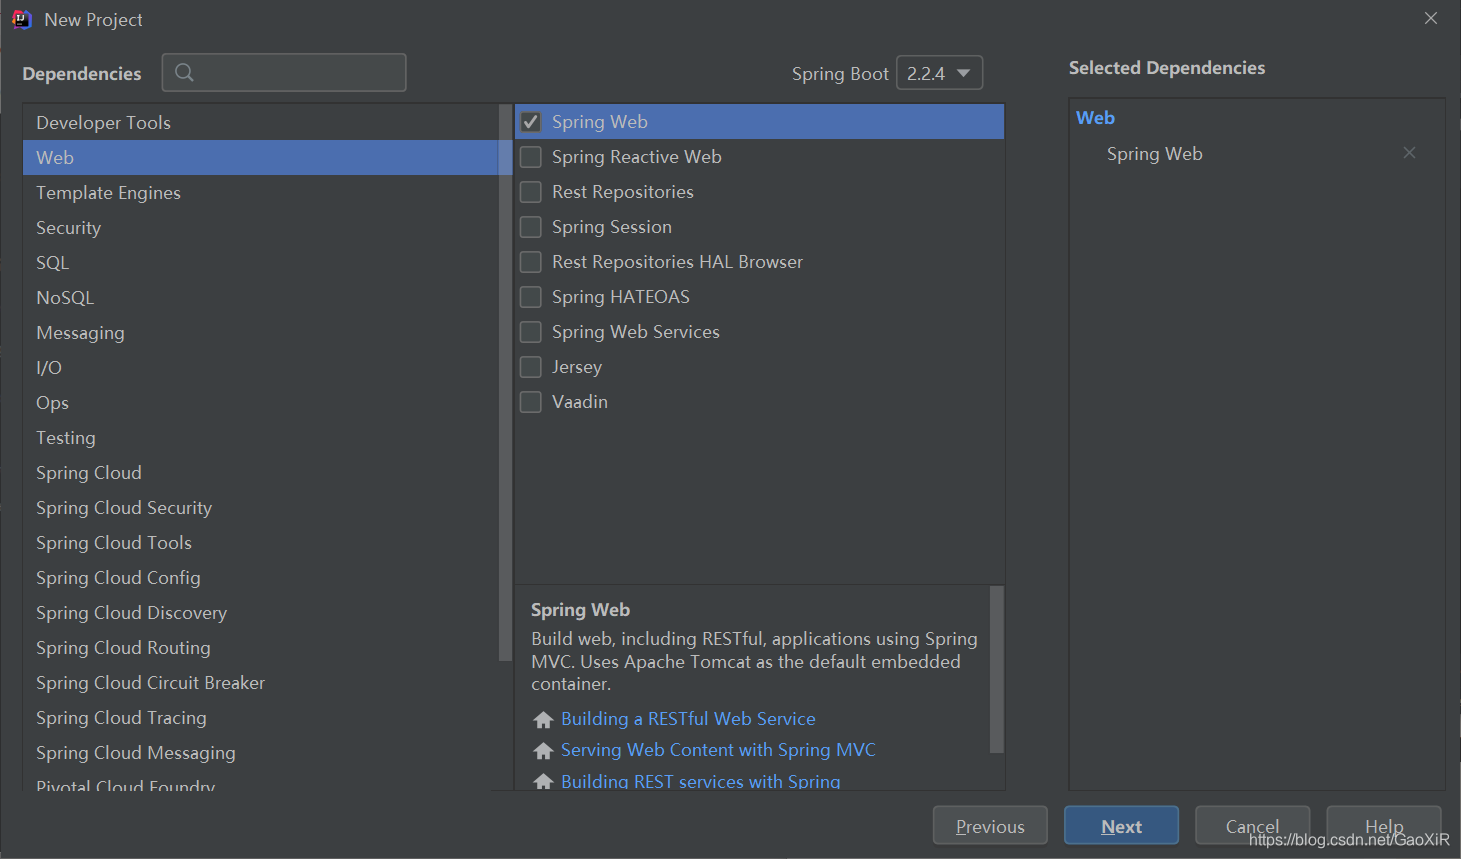
Task: Select the SQL category
Action: pos(260,262)
